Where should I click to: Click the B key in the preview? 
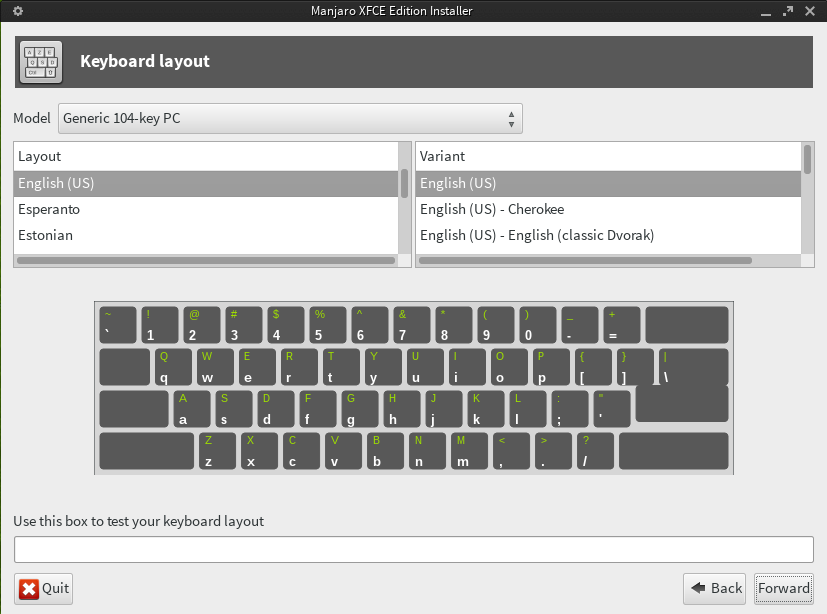point(386,451)
